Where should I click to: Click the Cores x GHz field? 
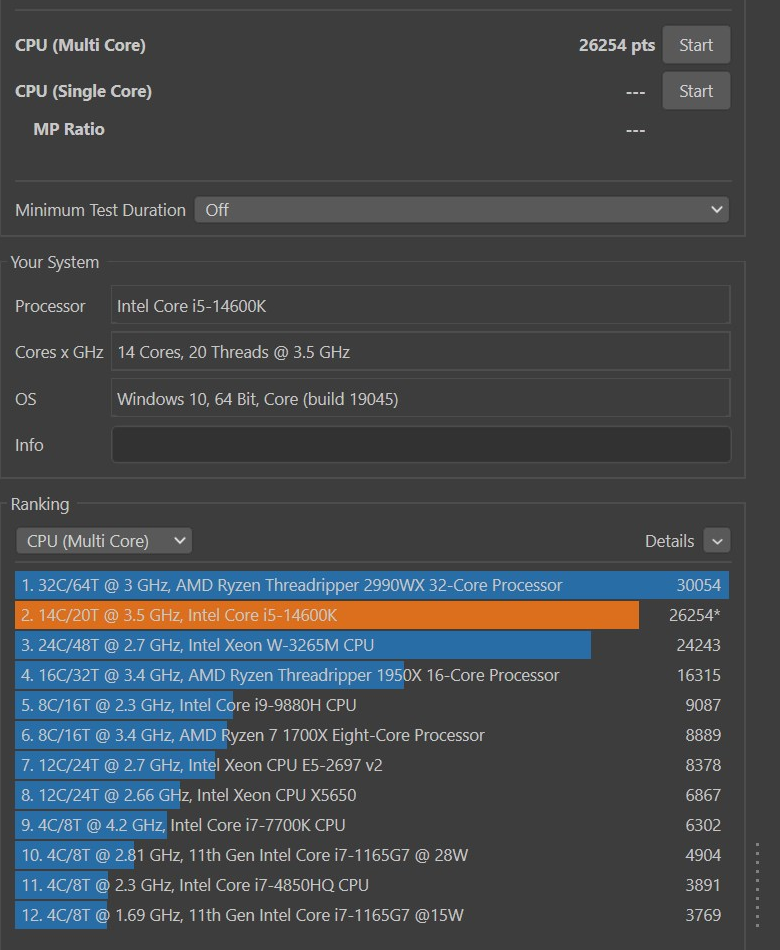421,351
